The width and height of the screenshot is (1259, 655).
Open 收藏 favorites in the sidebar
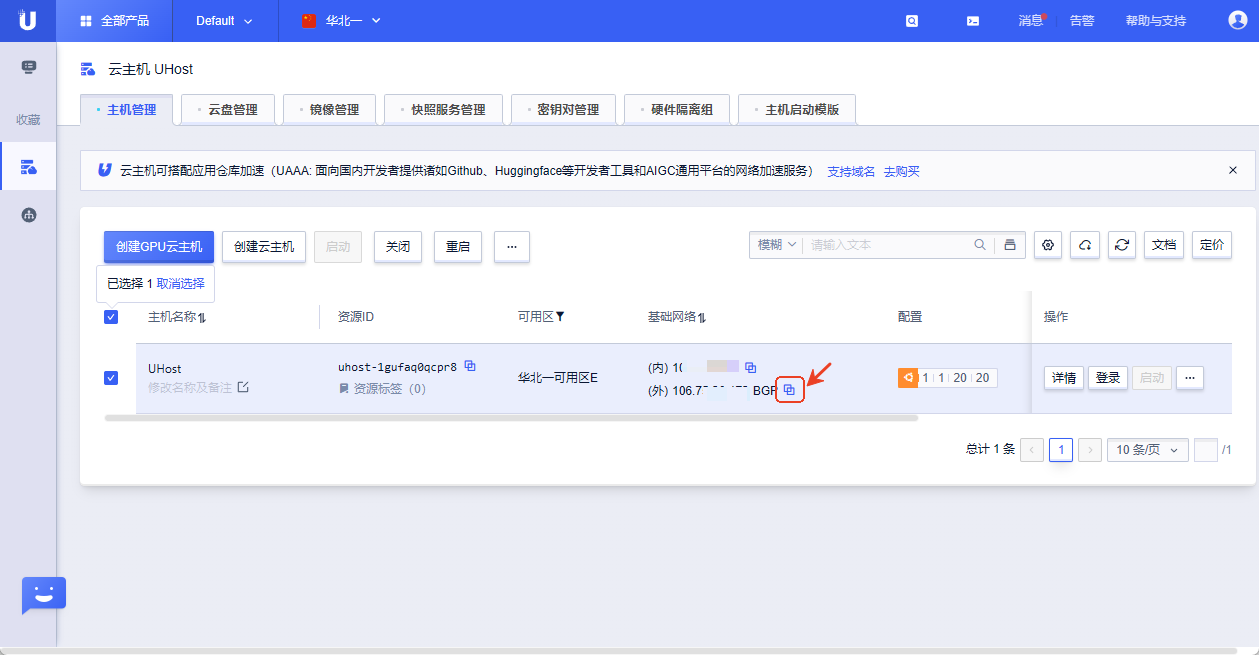tap(28, 119)
